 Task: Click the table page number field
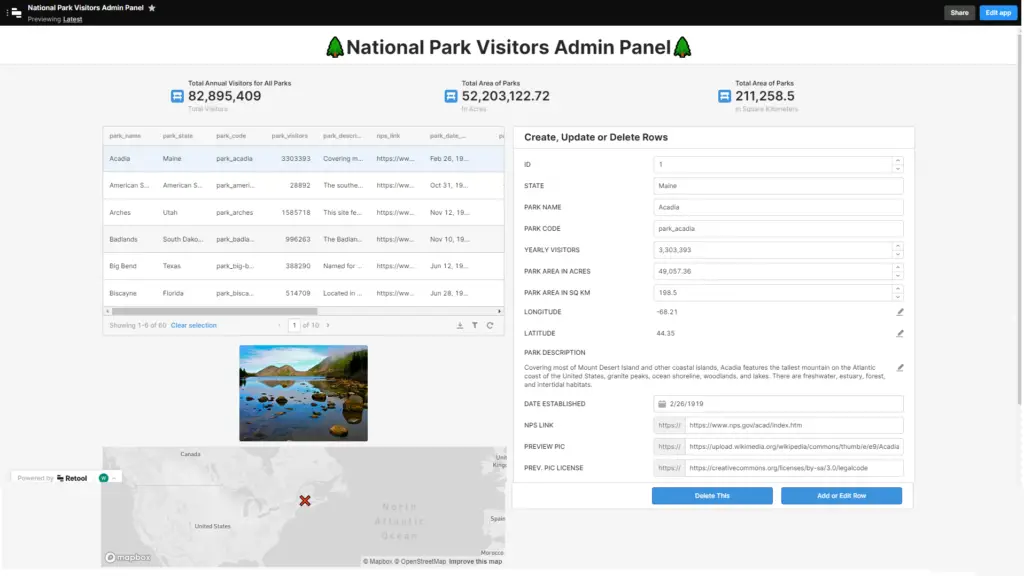click(294, 325)
